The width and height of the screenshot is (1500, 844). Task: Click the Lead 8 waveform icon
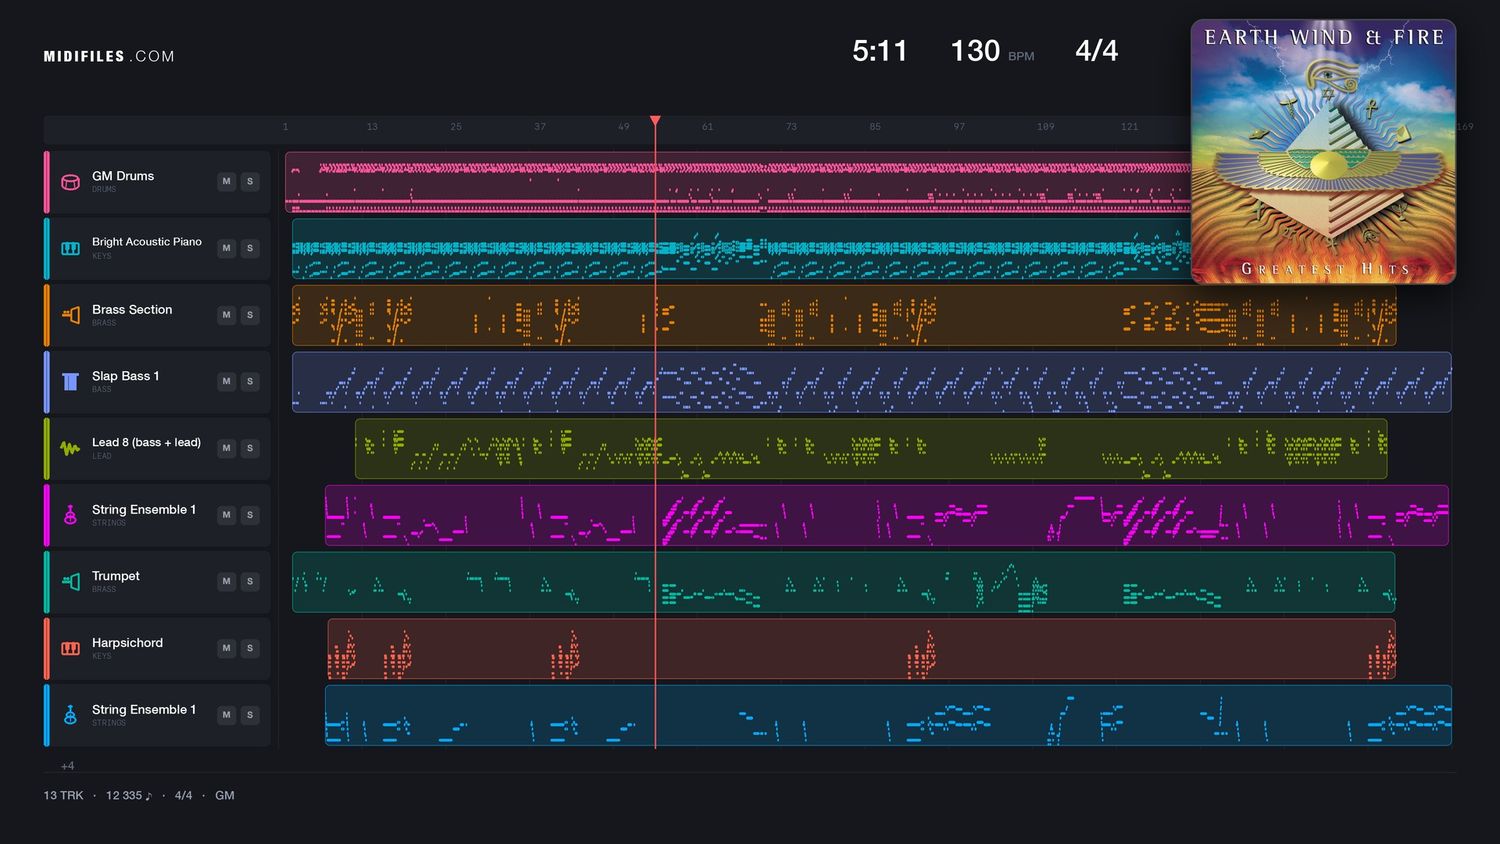70,448
